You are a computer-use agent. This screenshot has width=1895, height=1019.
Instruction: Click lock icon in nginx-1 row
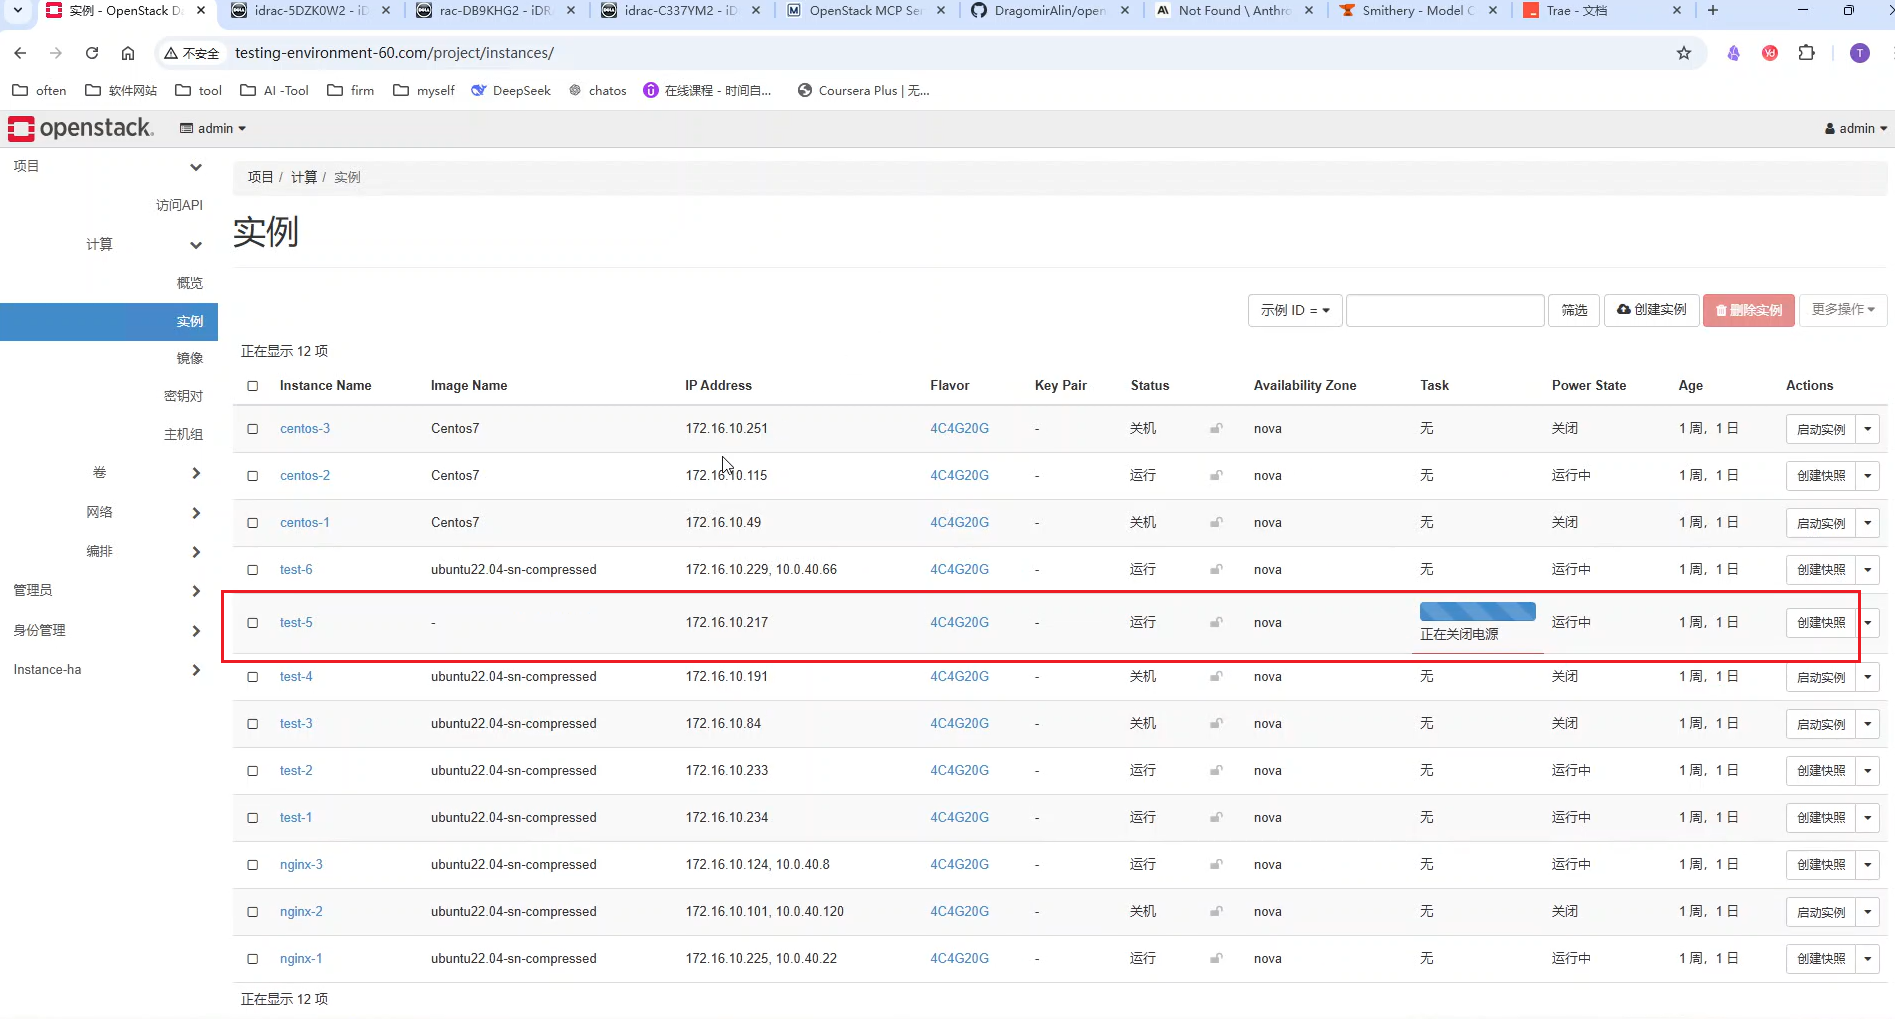pyautogui.click(x=1216, y=959)
